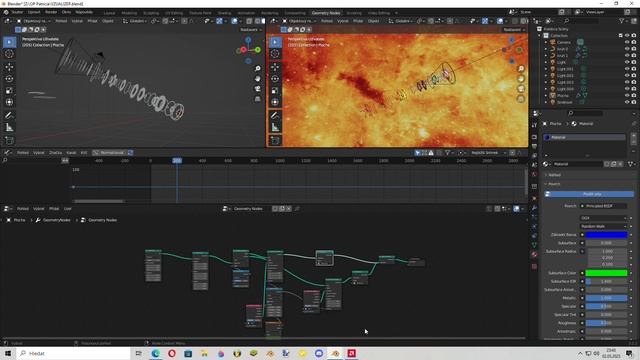Toggle visibility eye for Camera in outliner
The image size is (640, 360).
tap(627, 42)
